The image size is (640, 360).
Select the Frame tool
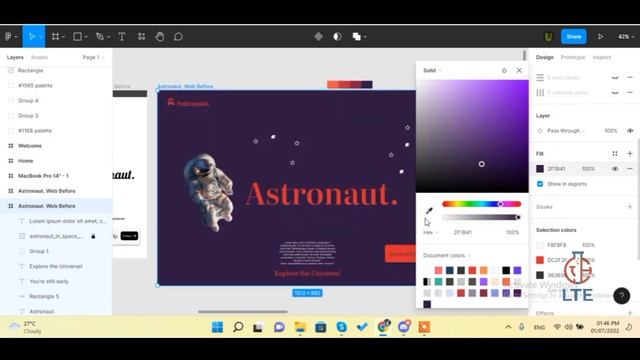click(x=56, y=37)
